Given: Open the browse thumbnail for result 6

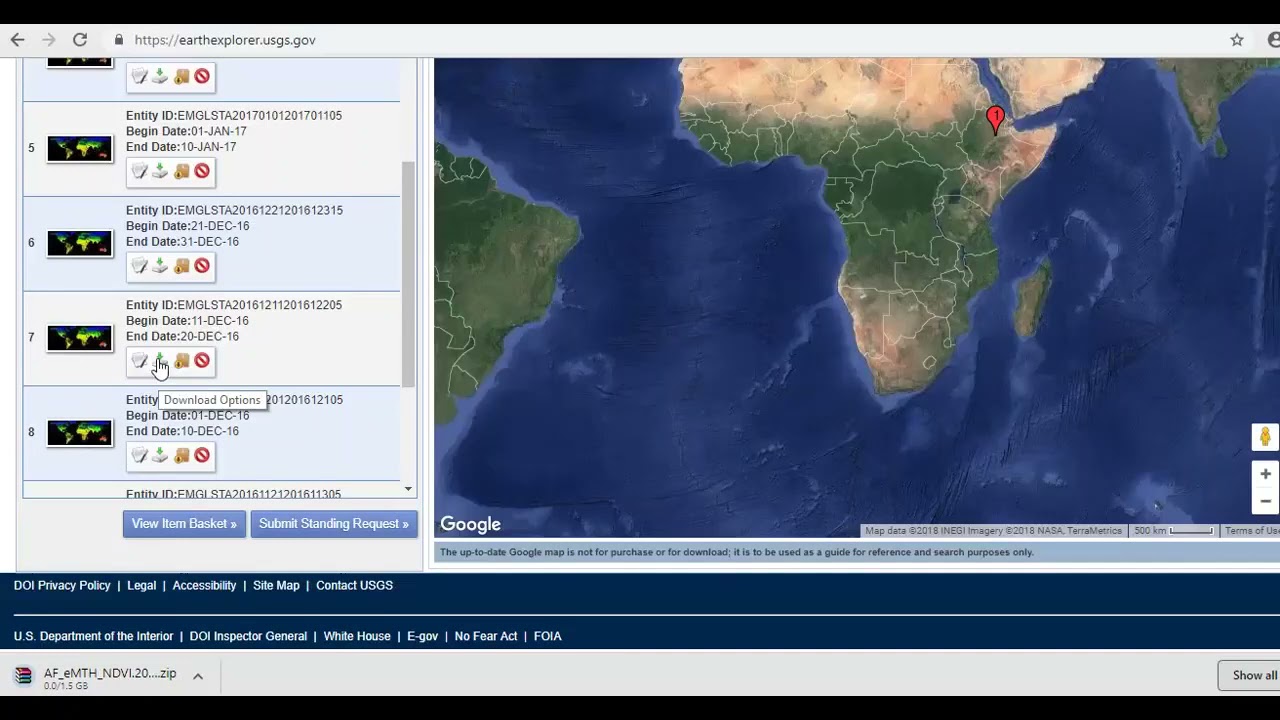Looking at the screenshot, I should coord(80,243).
